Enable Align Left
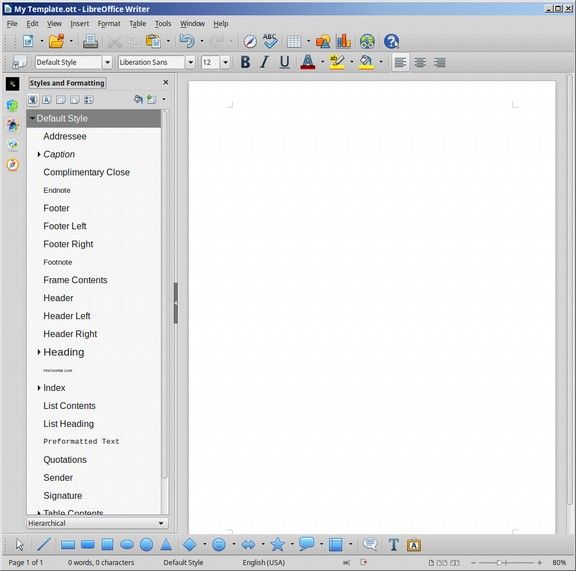Image resolution: width=576 pixels, height=571 pixels. 400,62
